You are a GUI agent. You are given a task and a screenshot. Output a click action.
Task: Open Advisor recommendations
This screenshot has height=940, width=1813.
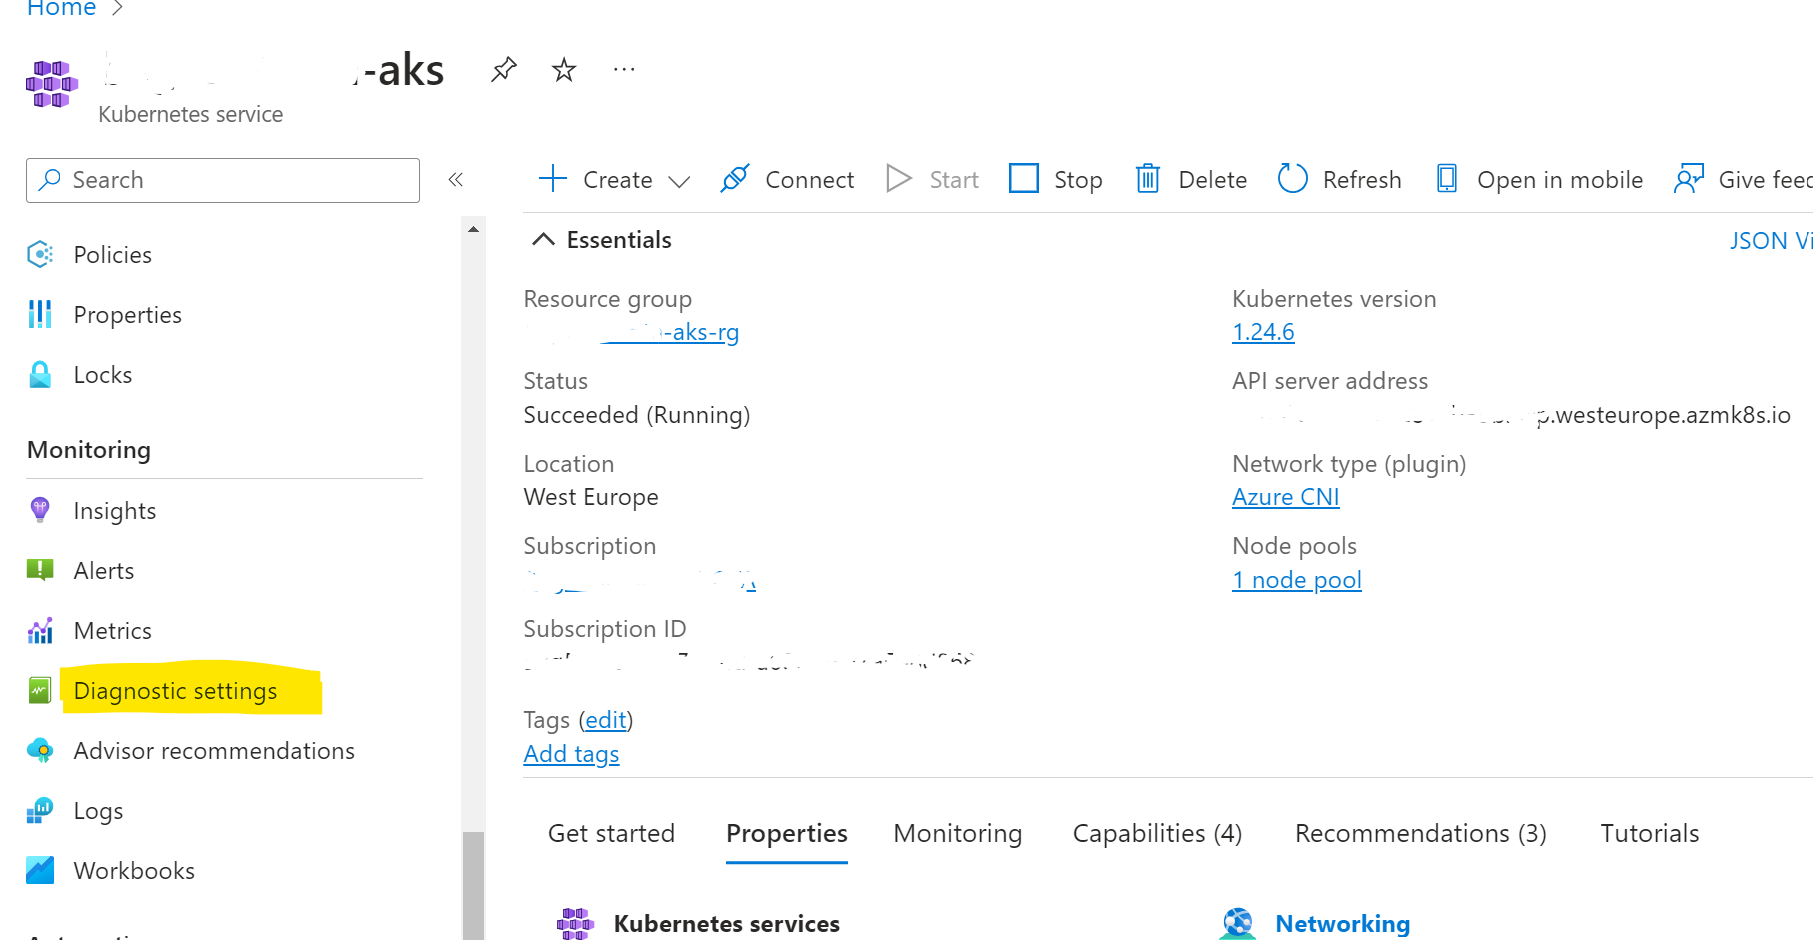(214, 750)
